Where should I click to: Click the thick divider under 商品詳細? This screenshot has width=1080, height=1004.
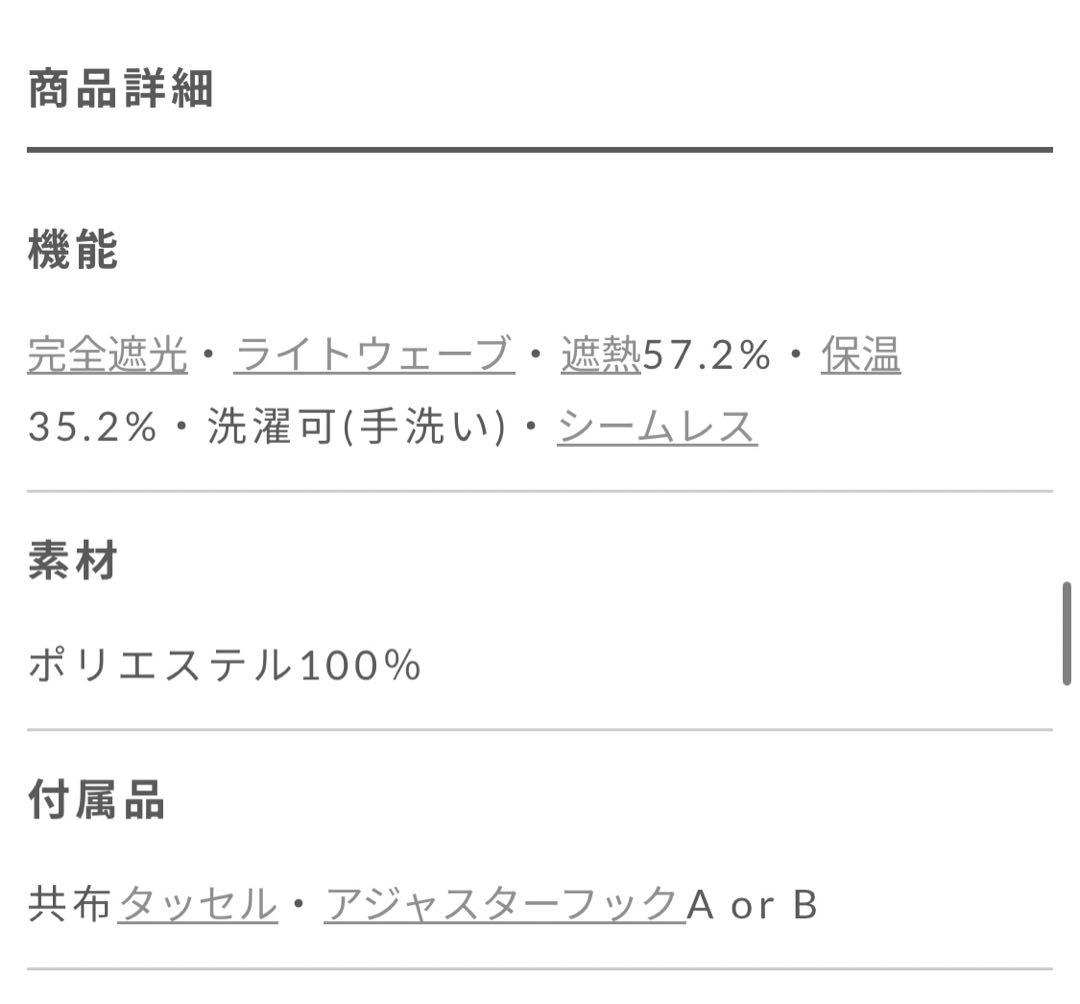540,150
